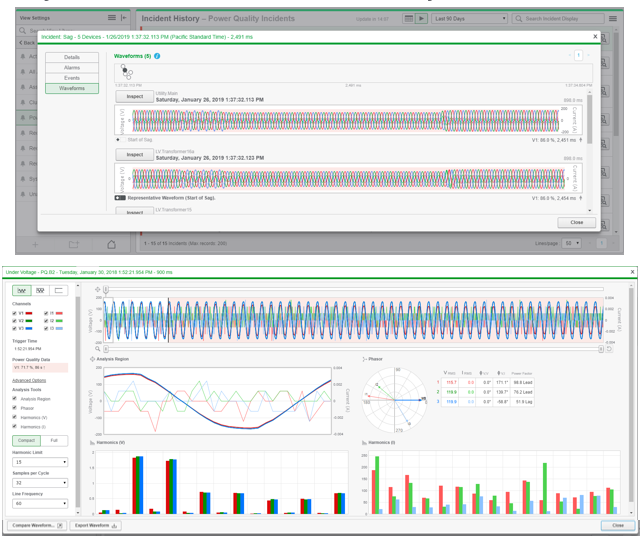Viewport: 643px width, 543px height.
Task: Click the Search Incident Display field
Action: pyautogui.click(x=558, y=18)
